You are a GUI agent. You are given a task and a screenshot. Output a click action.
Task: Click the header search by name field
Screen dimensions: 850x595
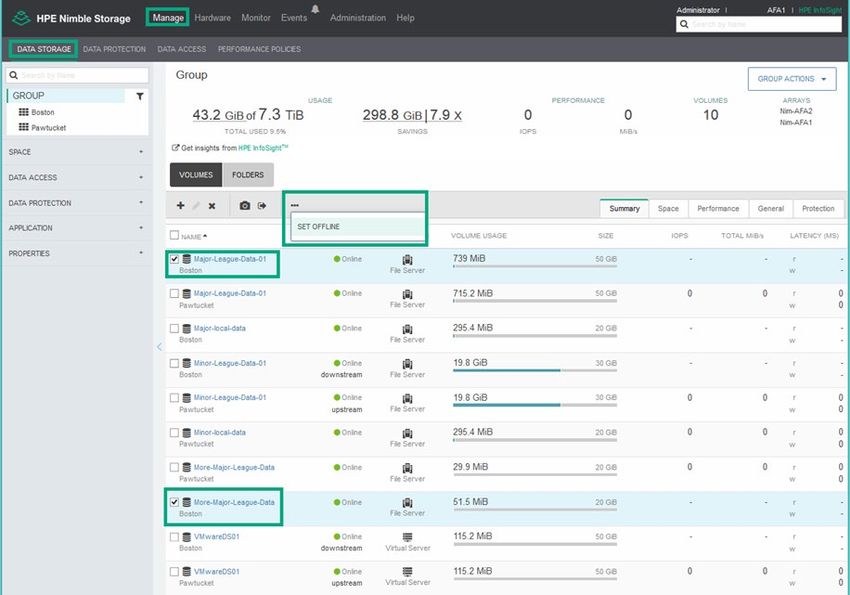[759, 24]
